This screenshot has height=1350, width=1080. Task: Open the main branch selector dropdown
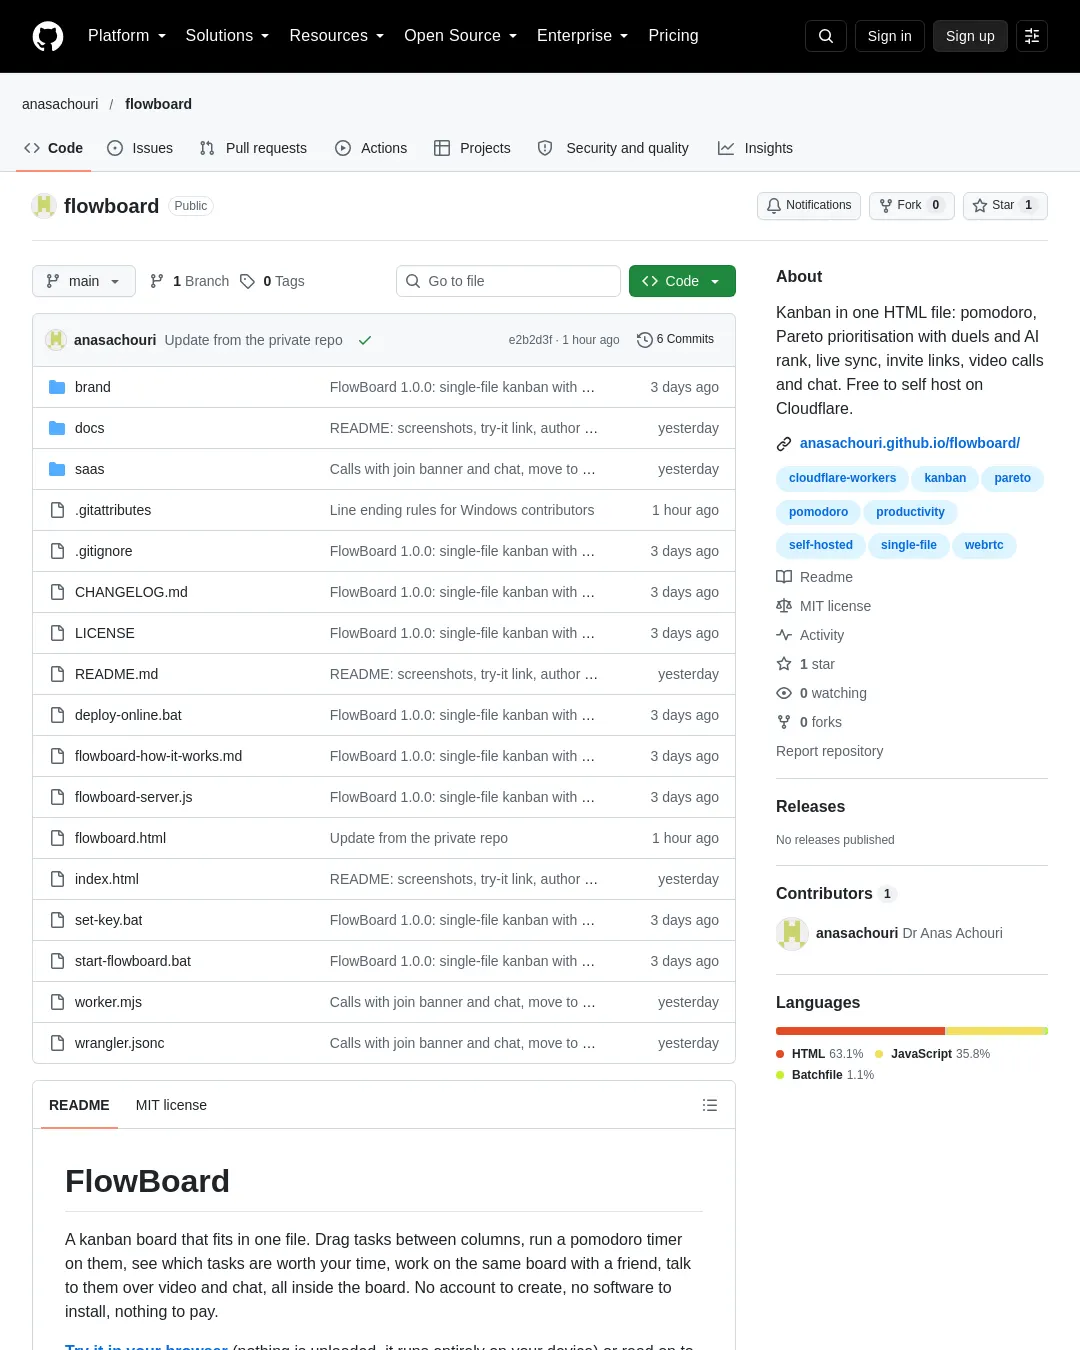click(83, 281)
